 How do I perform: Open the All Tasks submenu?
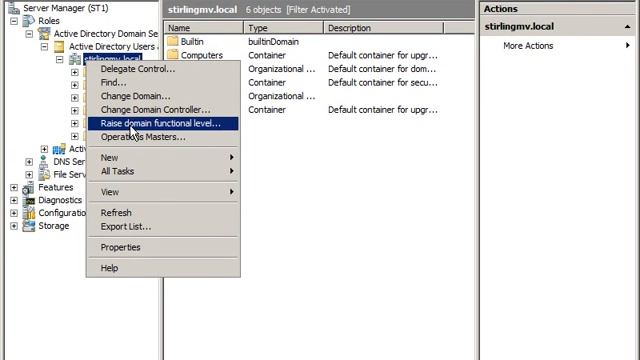[x=163, y=171]
